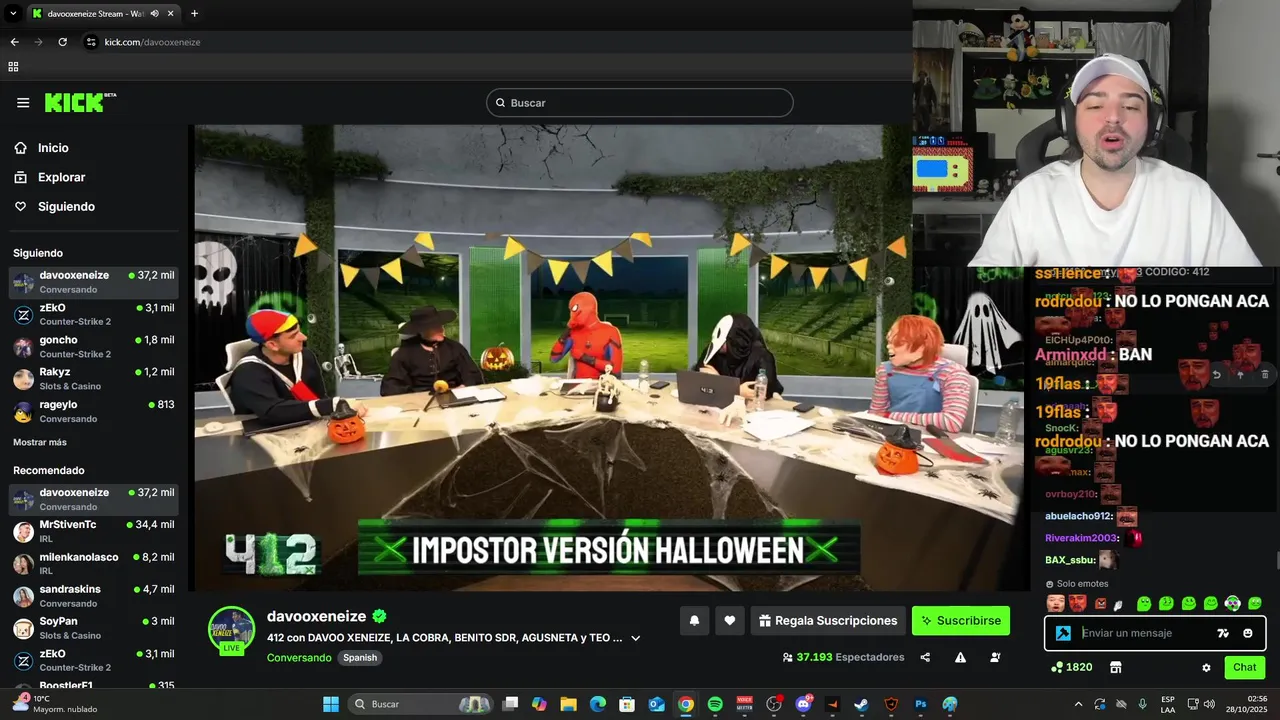
Task: Click the green Chat send button
Action: tap(1245, 667)
